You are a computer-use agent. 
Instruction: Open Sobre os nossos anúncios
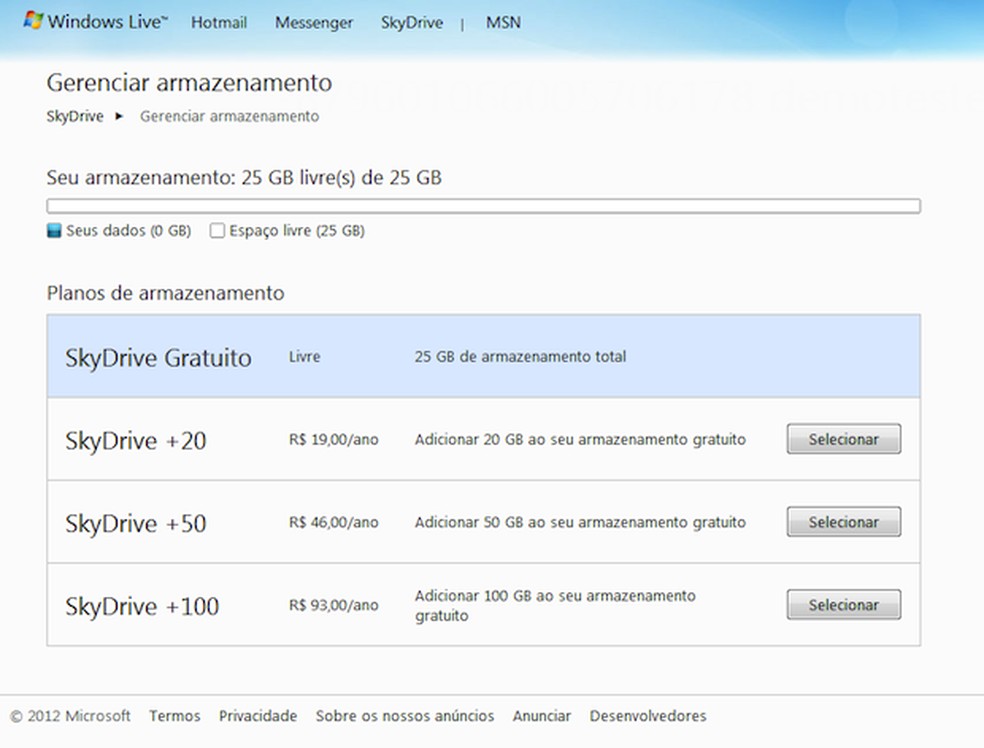(404, 716)
